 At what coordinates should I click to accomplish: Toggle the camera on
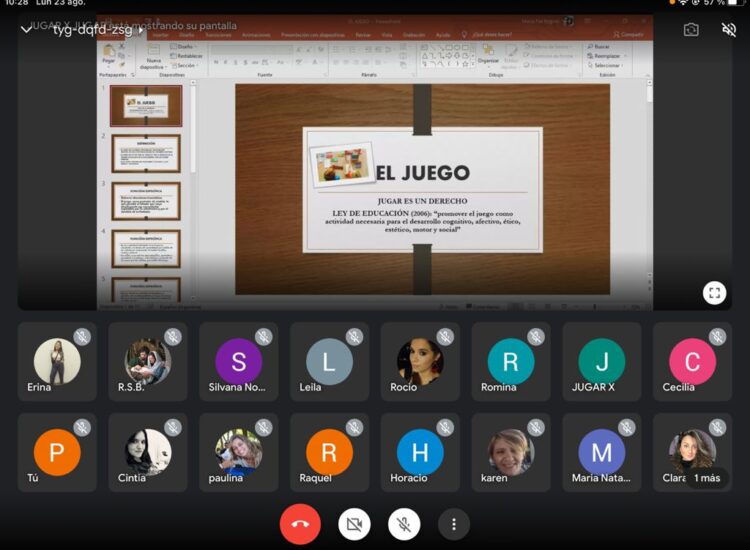(x=354, y=524)
